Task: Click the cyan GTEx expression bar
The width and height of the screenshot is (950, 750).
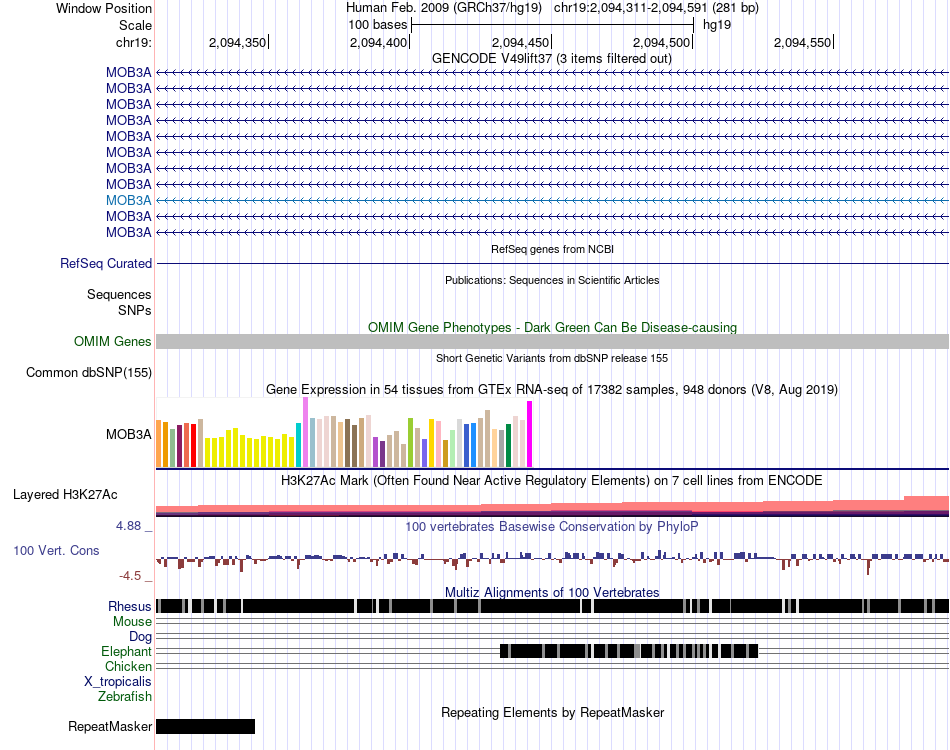Action: 298,445
